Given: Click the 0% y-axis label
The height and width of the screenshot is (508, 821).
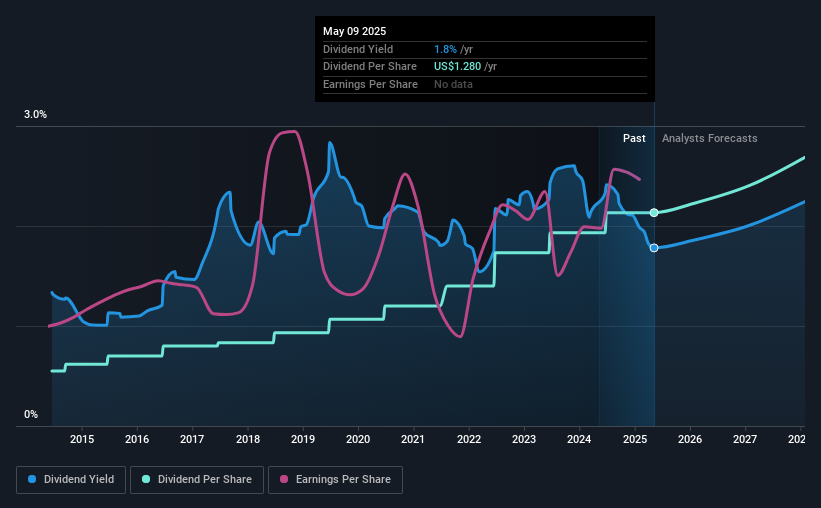Looking at the screenshot, I should click(31, 414).
